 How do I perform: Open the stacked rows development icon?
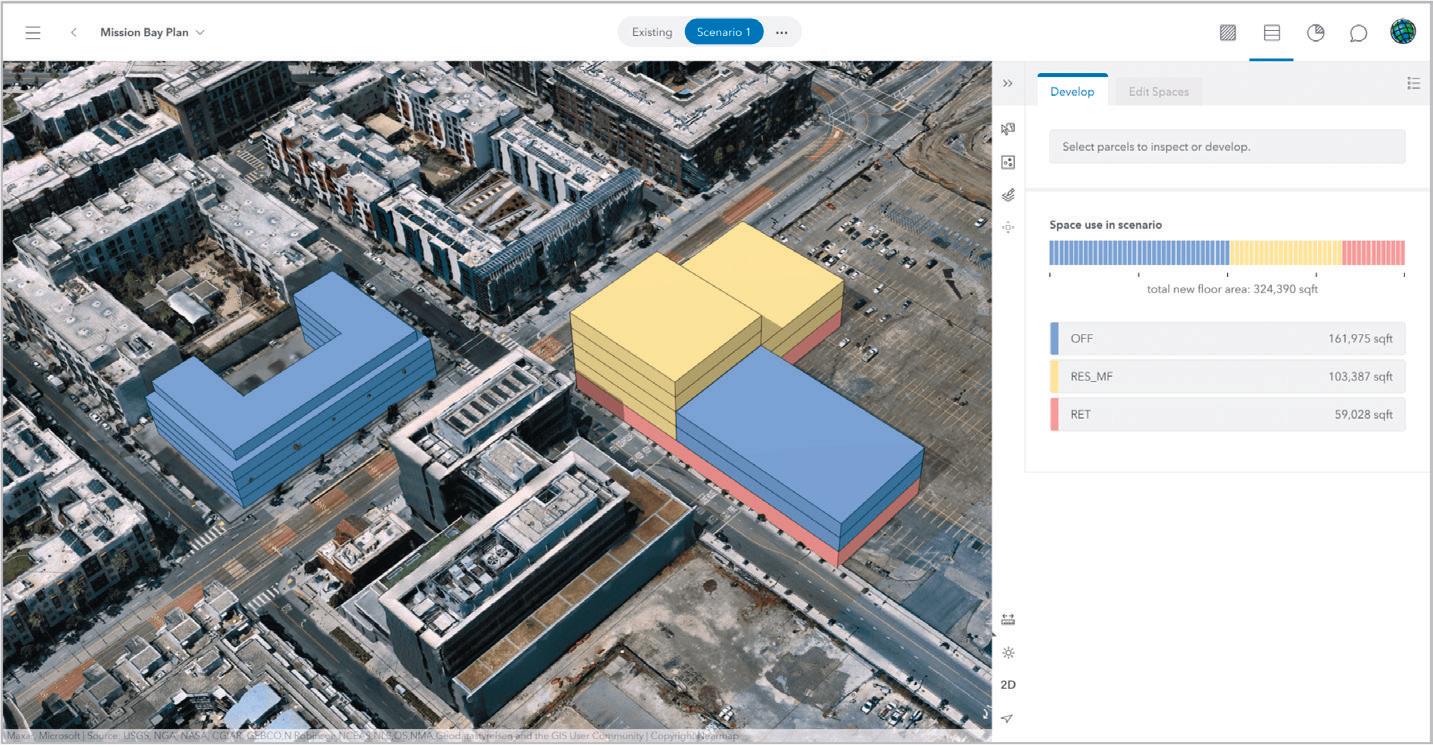tap(1272, 32)
